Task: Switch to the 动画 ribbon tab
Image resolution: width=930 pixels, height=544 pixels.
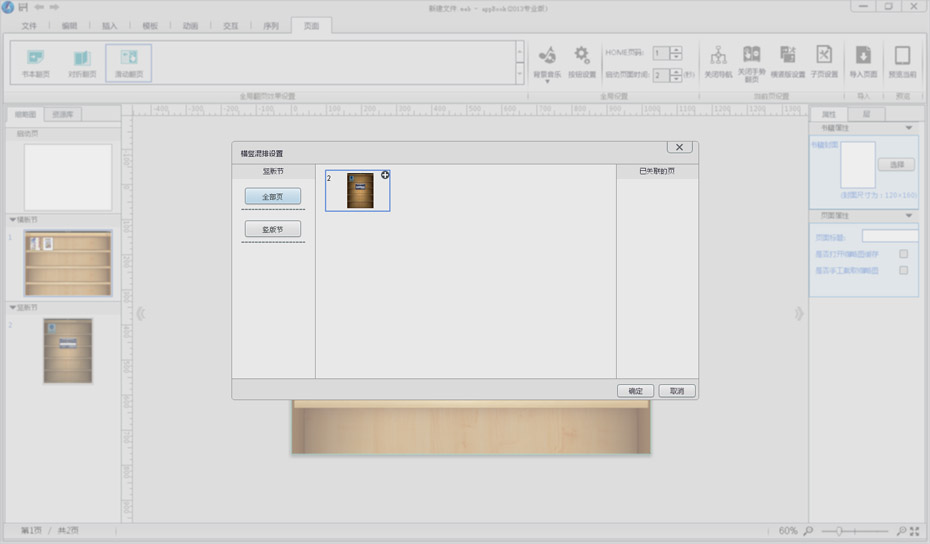Action: [190, 26]
